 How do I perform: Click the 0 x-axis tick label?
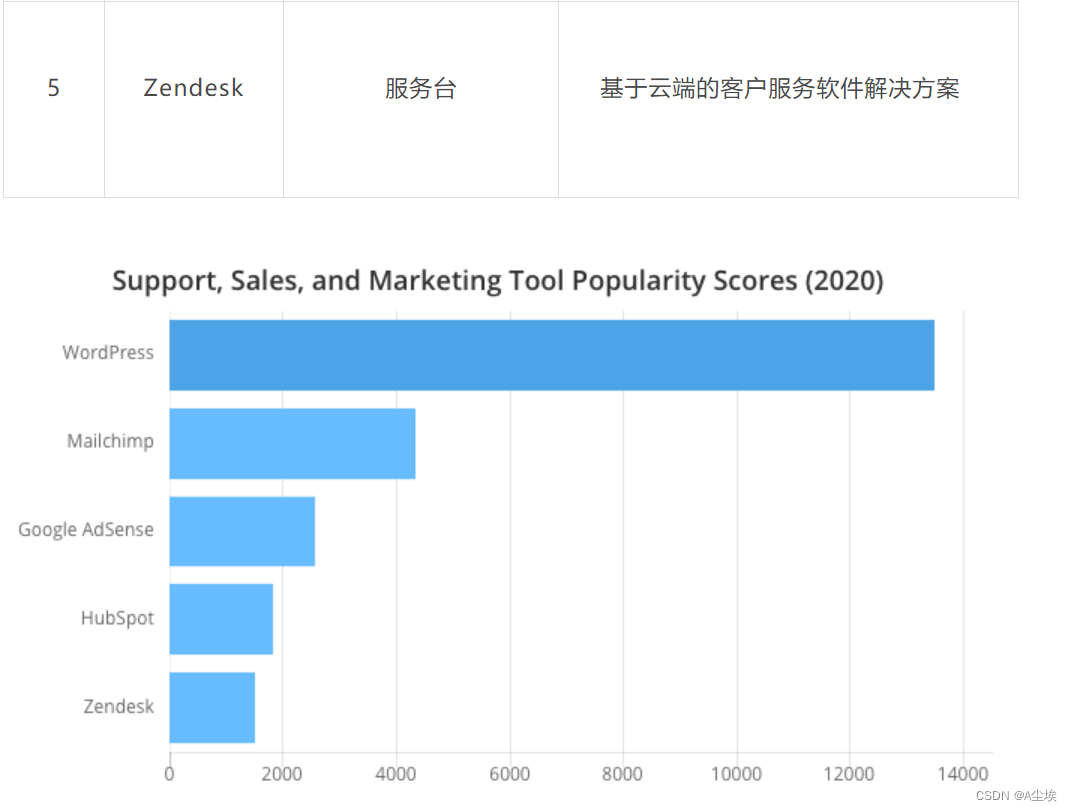[170, 774]
